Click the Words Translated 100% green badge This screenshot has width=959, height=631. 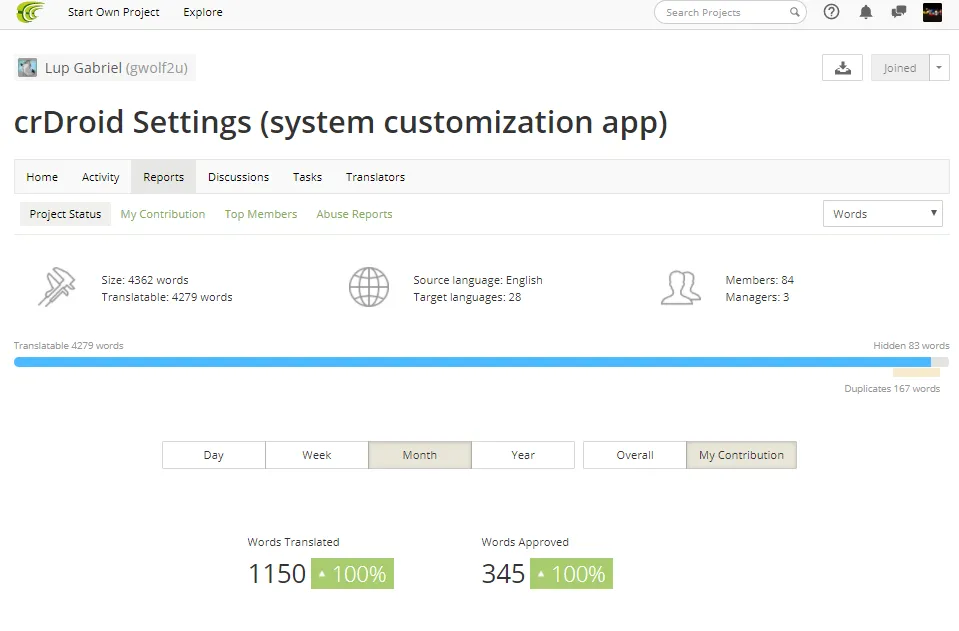[352, 574]
